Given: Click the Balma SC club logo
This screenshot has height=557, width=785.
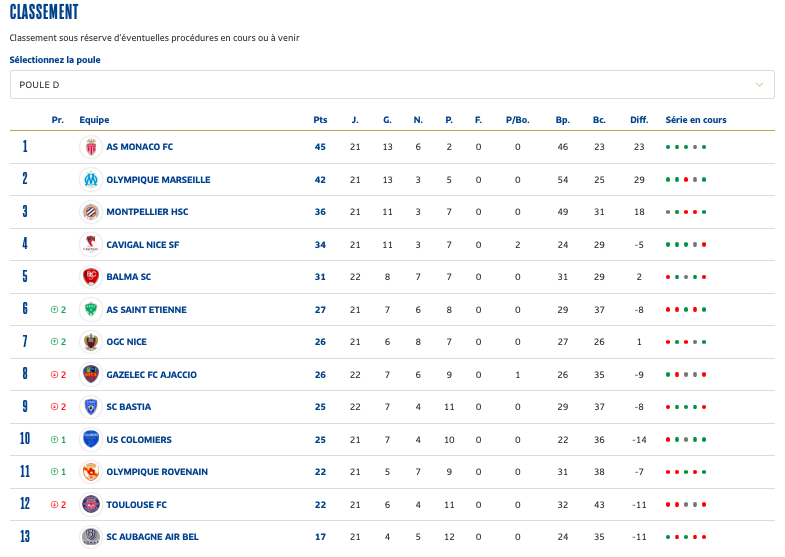Looking at the screenshot, I should (91, 277).
